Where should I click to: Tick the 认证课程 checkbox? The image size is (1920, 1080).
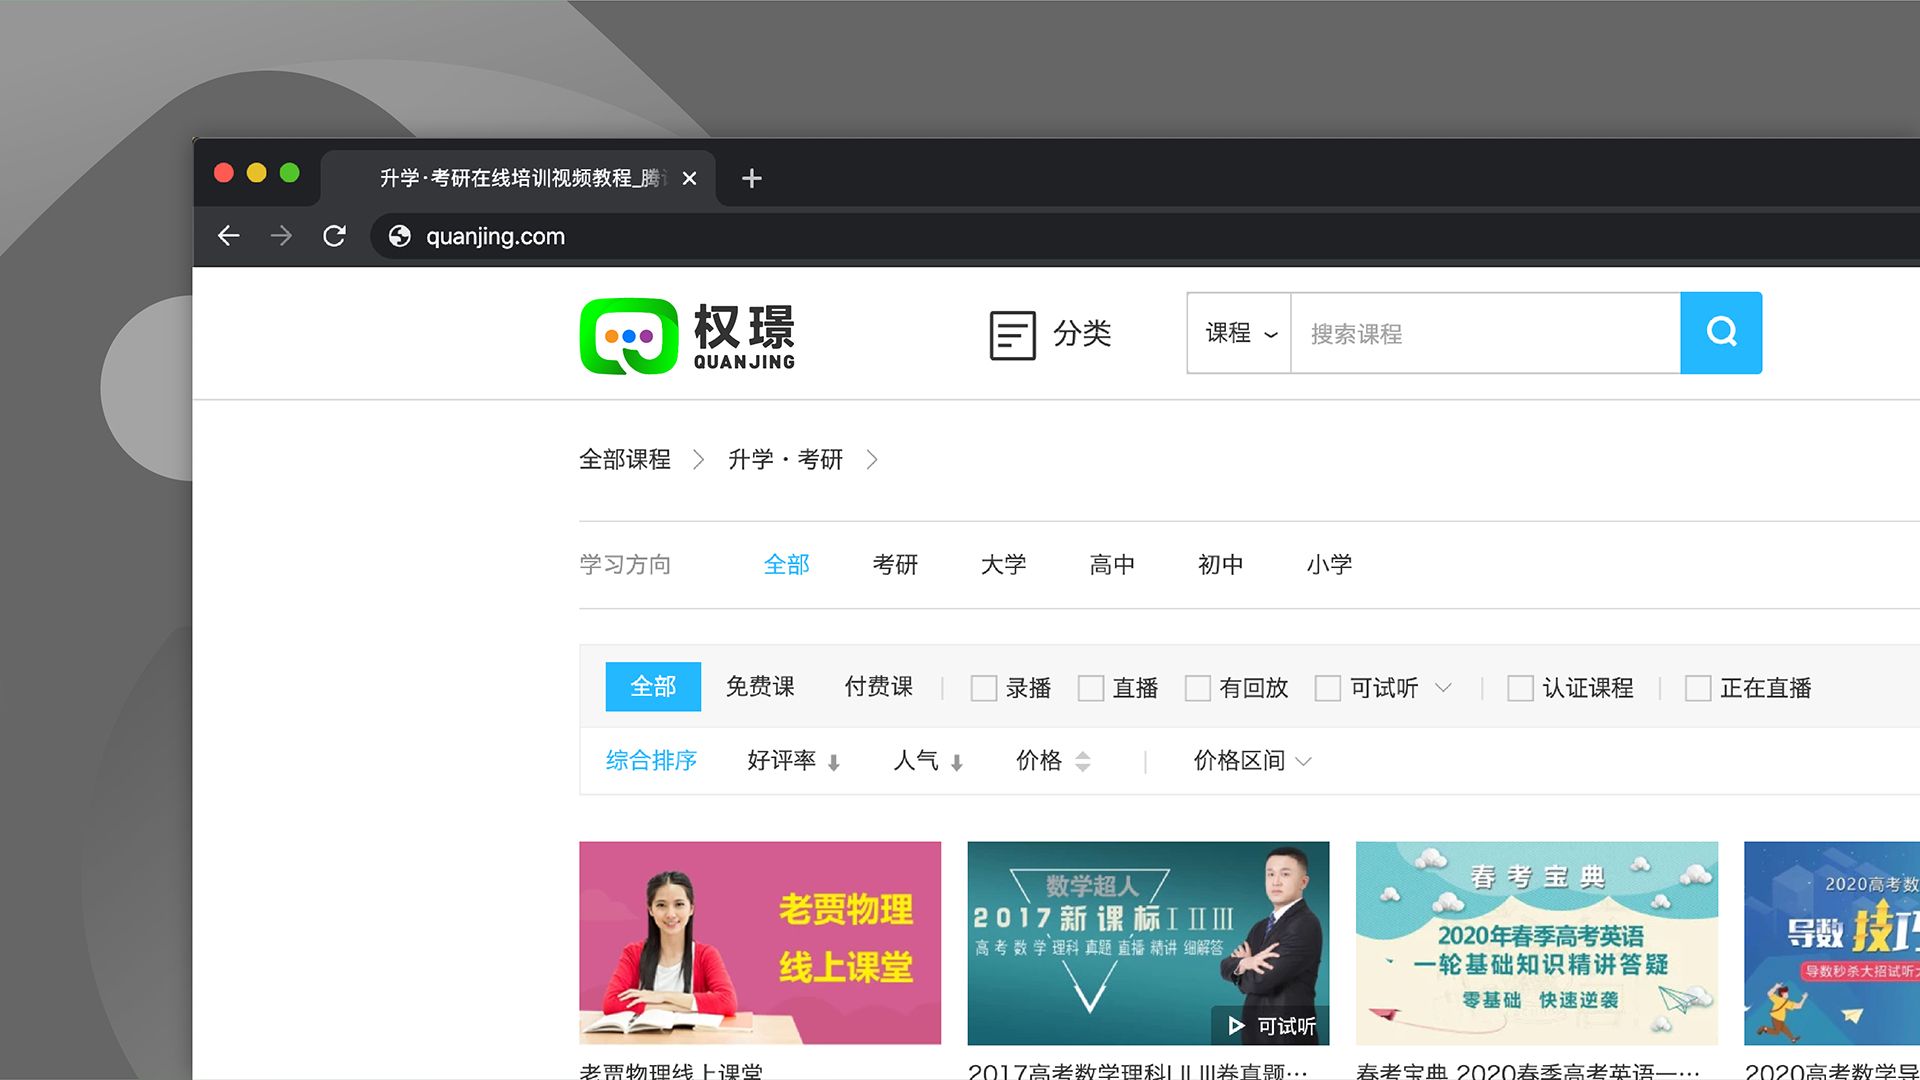click(1520, 688)
